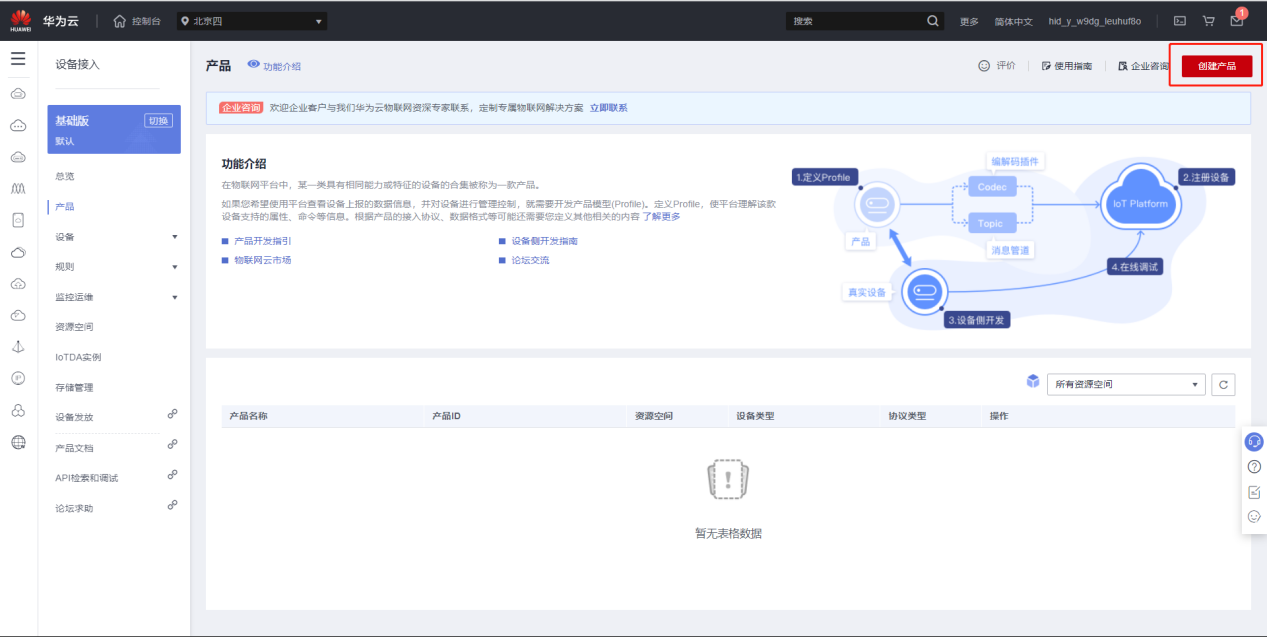Click the 资源空间 column header

[x=654, y=416]
